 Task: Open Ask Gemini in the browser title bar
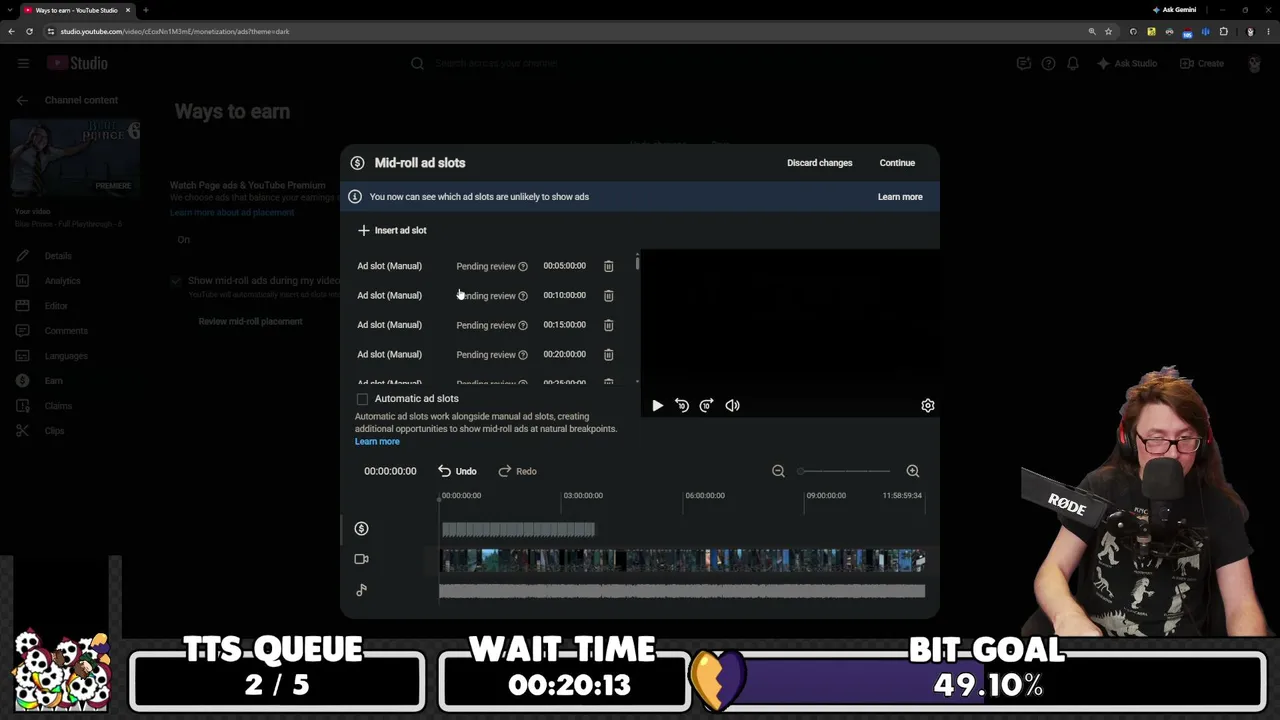click(x=1174, y=10)
